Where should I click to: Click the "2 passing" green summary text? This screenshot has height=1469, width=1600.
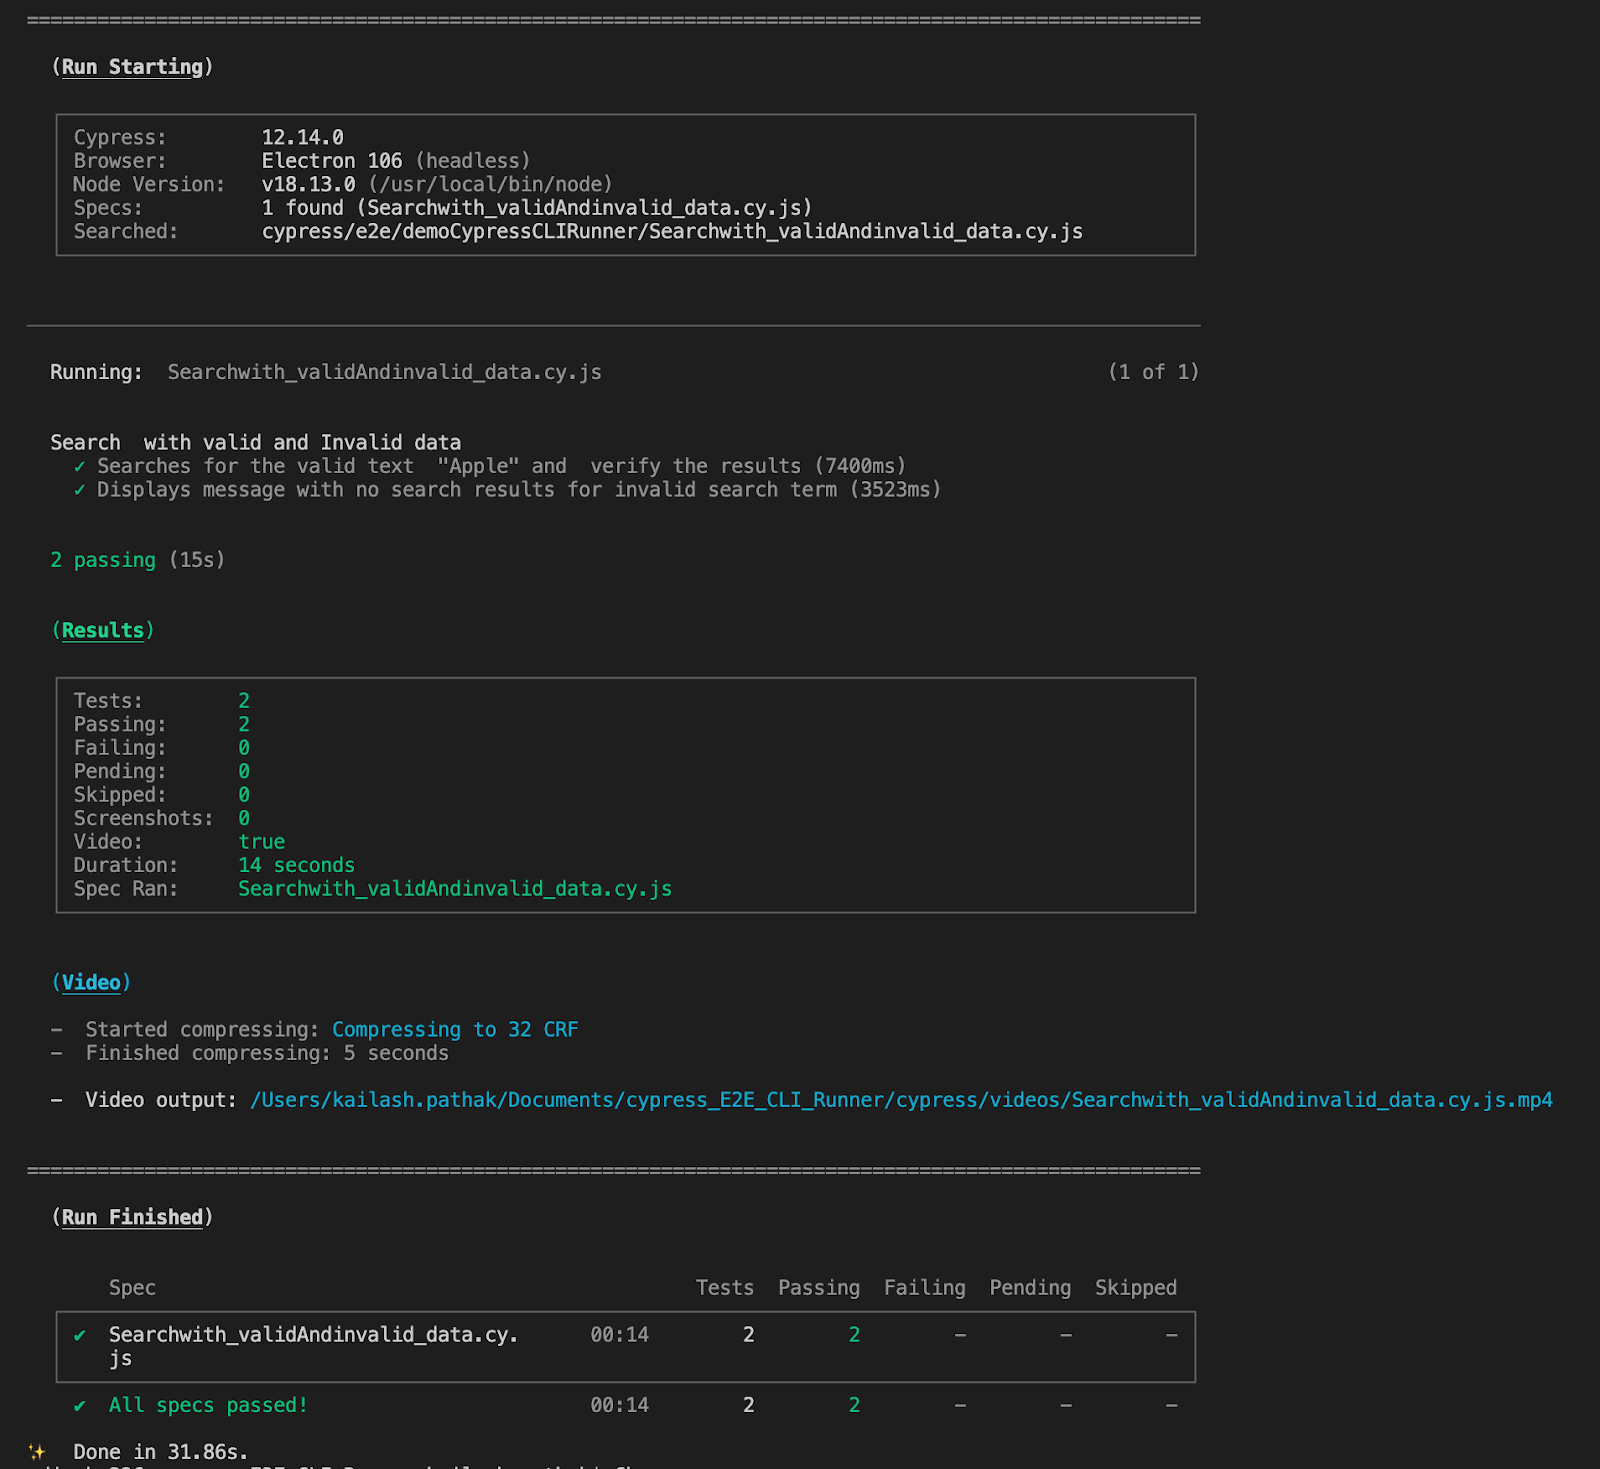103,560
